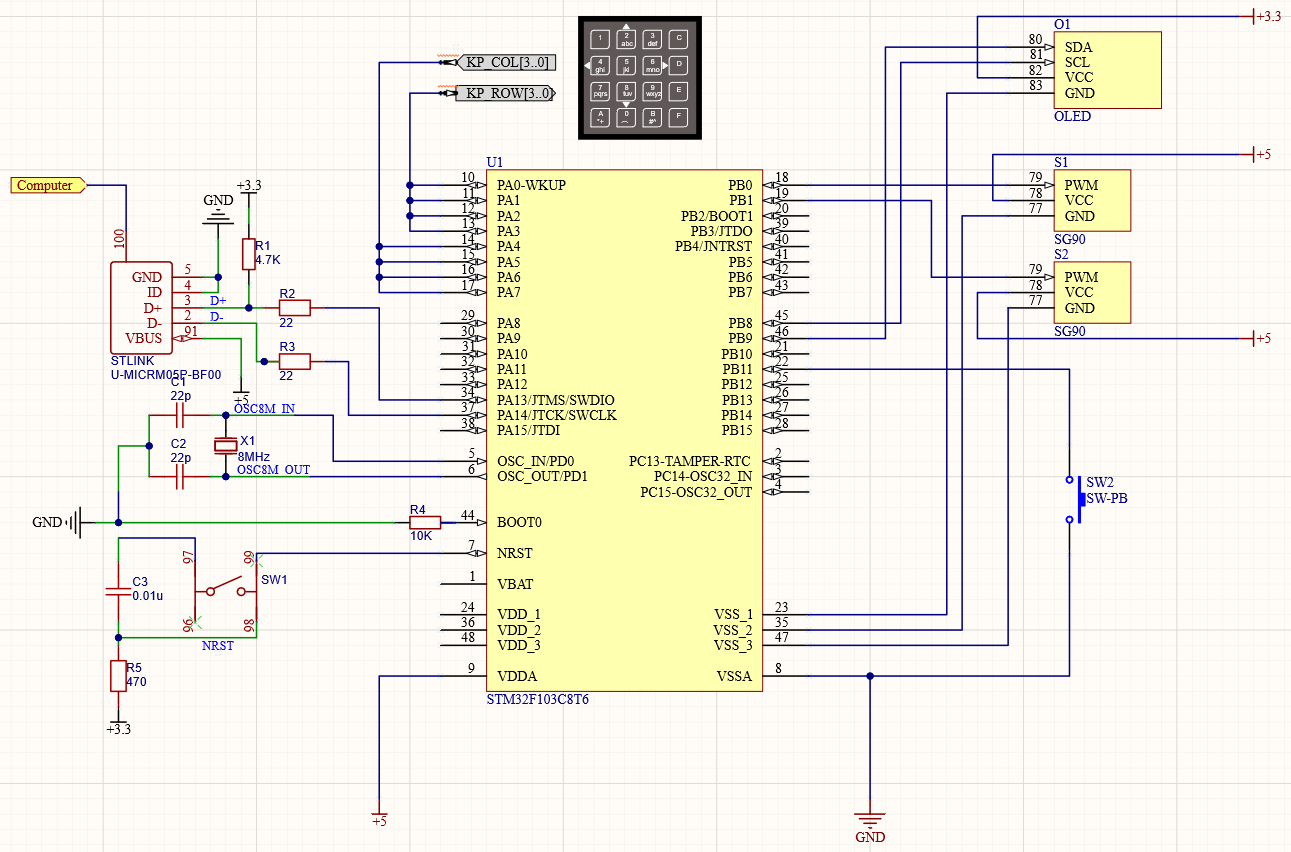Click the +5 power port beside servo S1
This screenshot has width=1291, height=852.
click(1262, 154)
